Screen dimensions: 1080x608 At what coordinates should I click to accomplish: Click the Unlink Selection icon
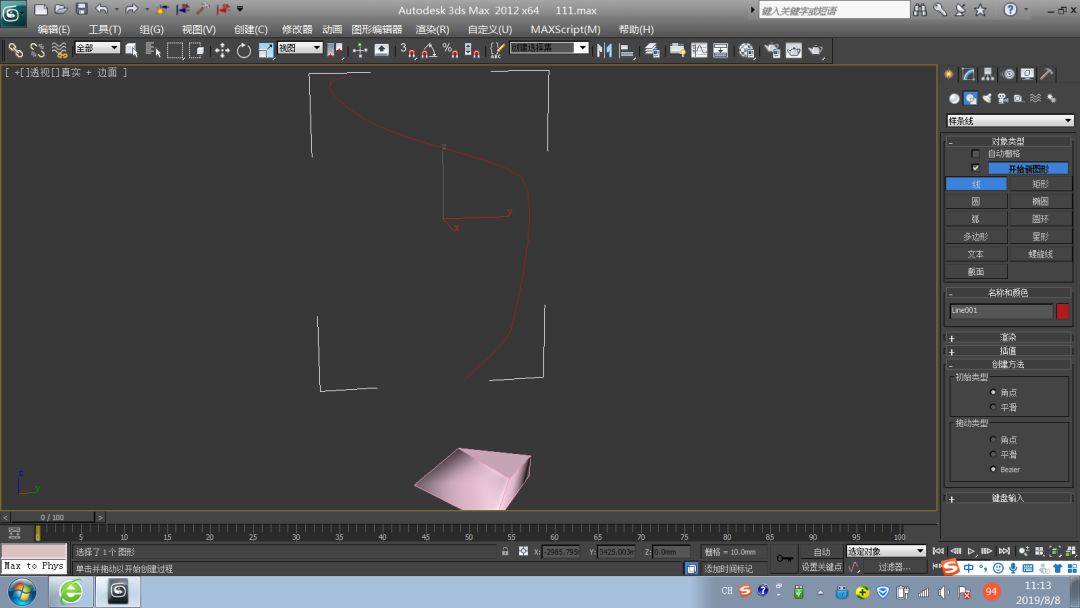pyautogui.click(x=37, y=50)
